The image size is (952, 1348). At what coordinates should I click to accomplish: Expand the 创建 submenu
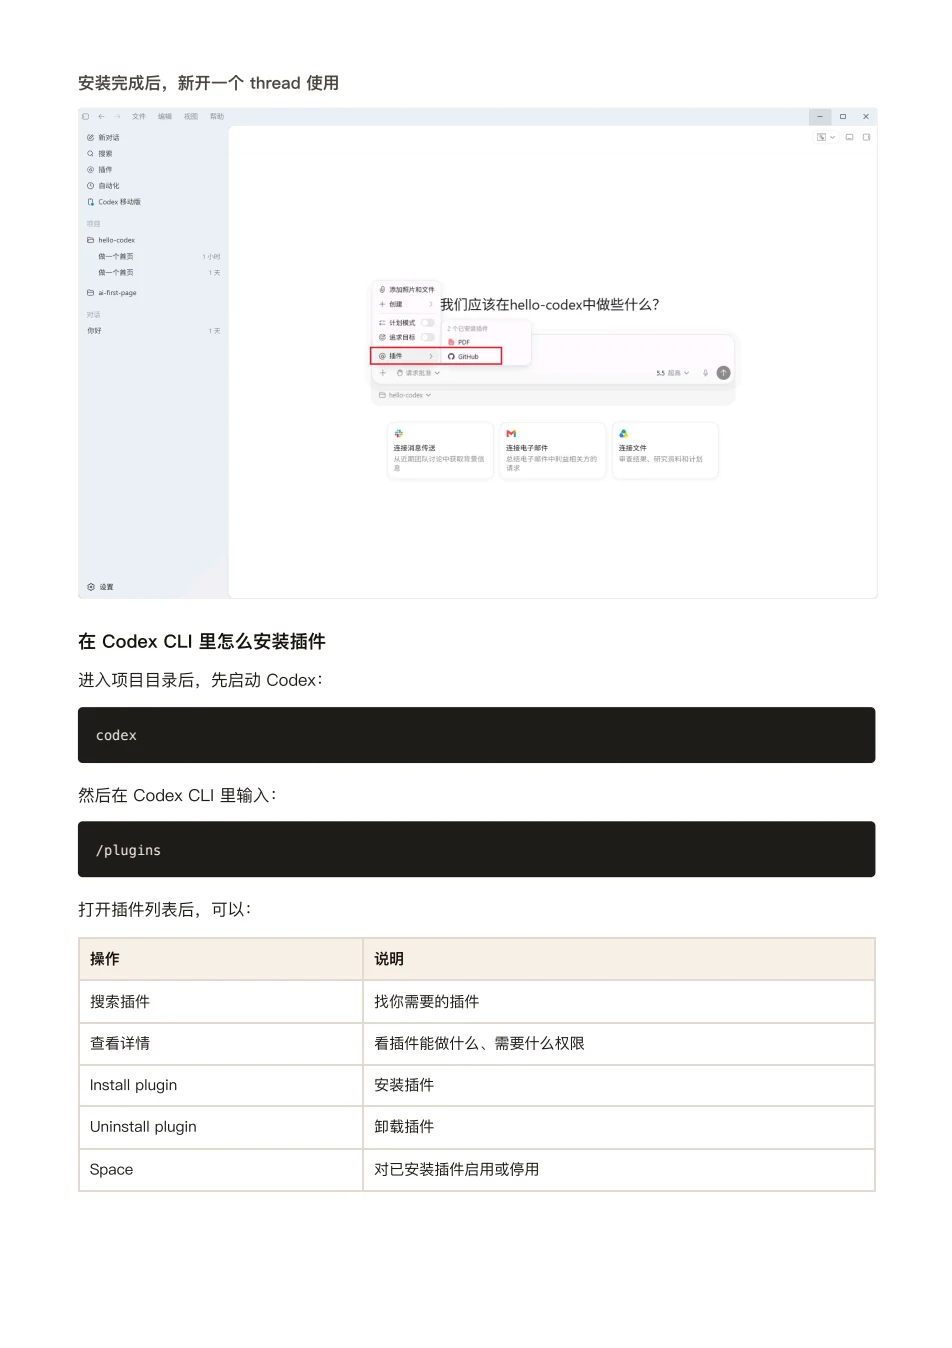[x=406, y=304]
